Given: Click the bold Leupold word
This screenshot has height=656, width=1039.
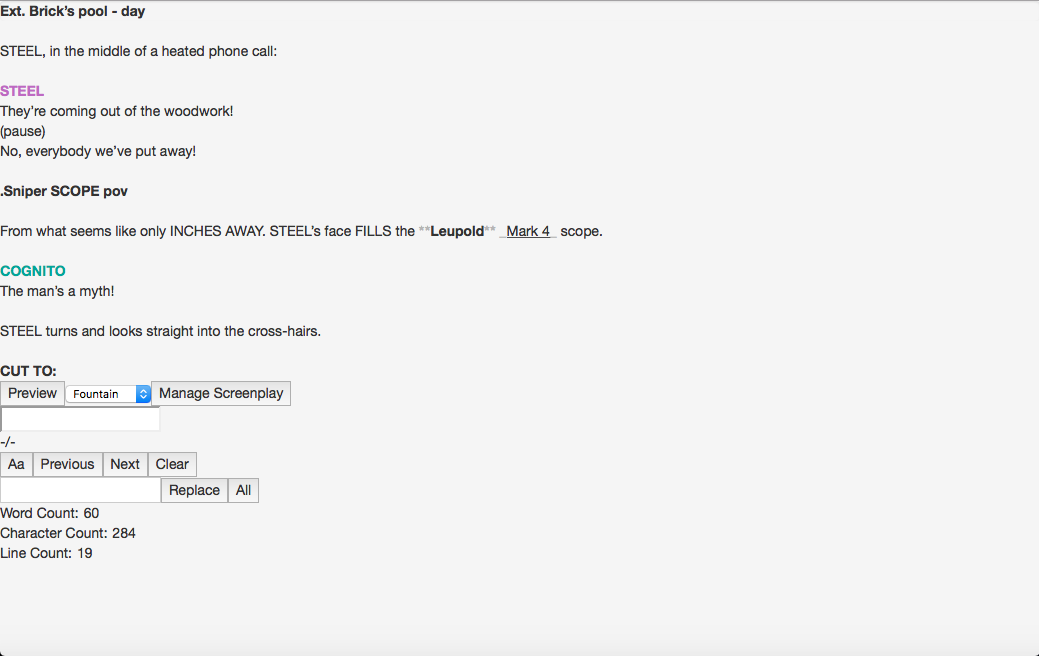Looking at the screenshot, I should point(457,231).
